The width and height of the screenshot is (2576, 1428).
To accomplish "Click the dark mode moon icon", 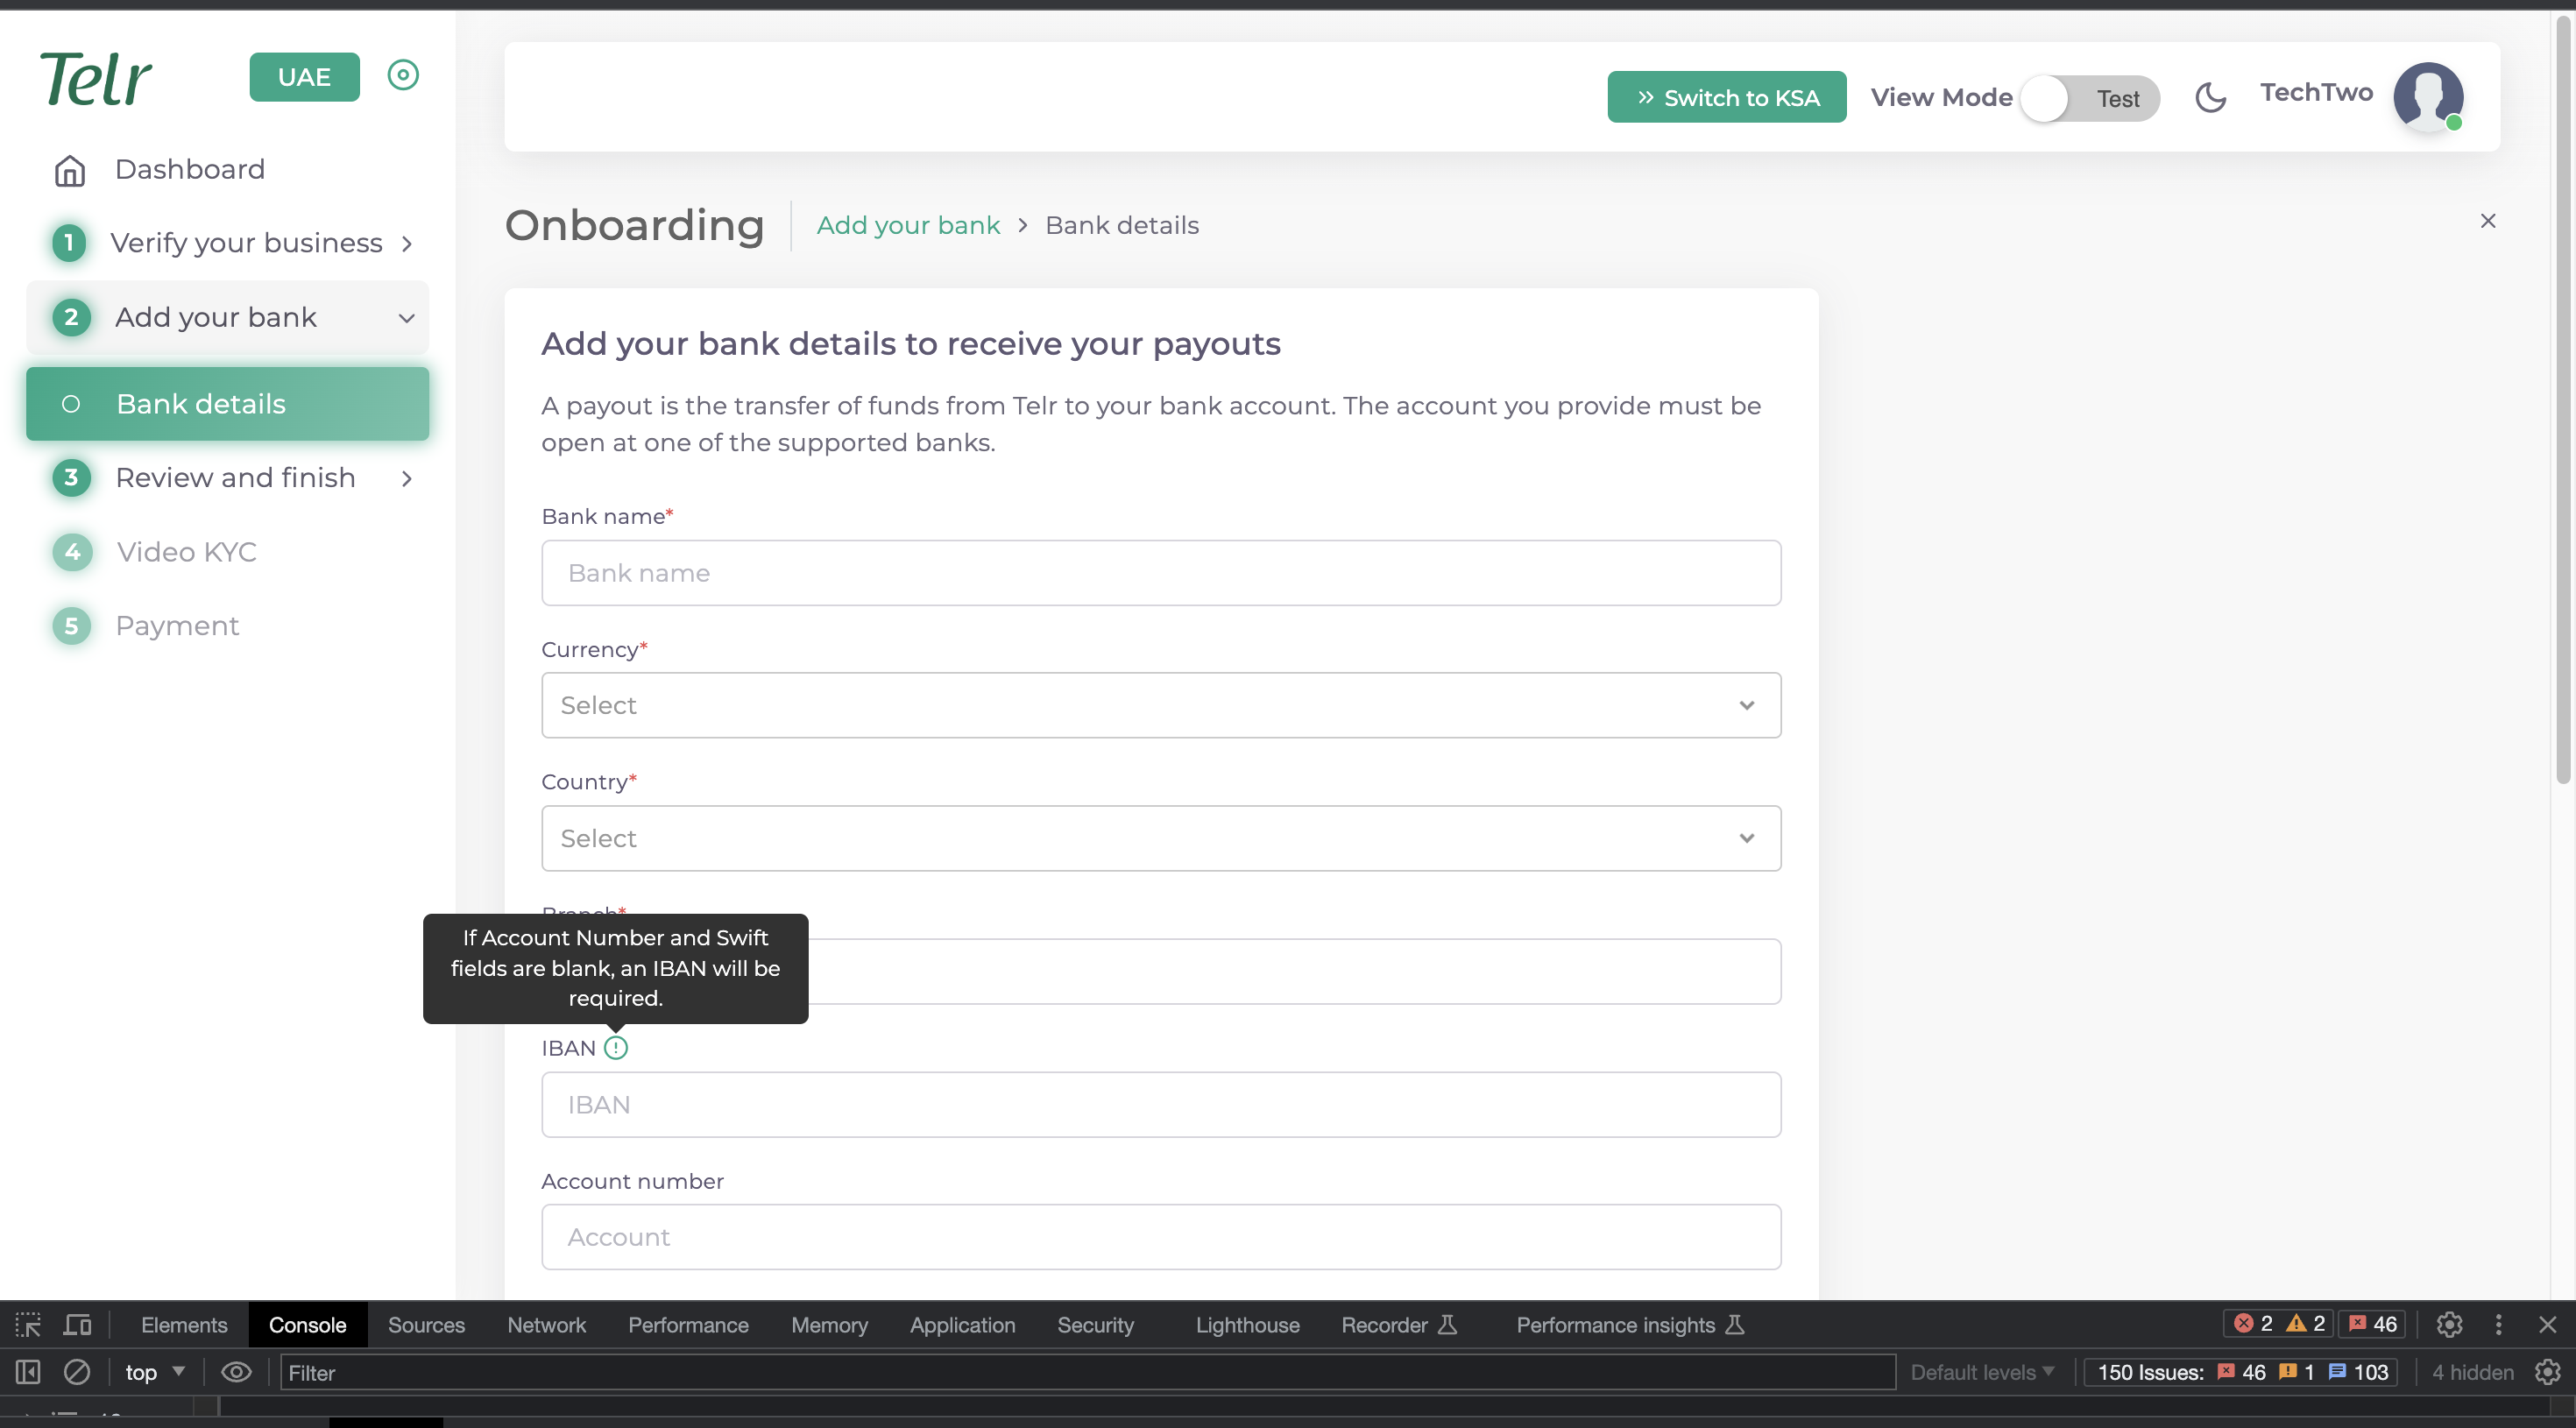I will point(2210,98).
